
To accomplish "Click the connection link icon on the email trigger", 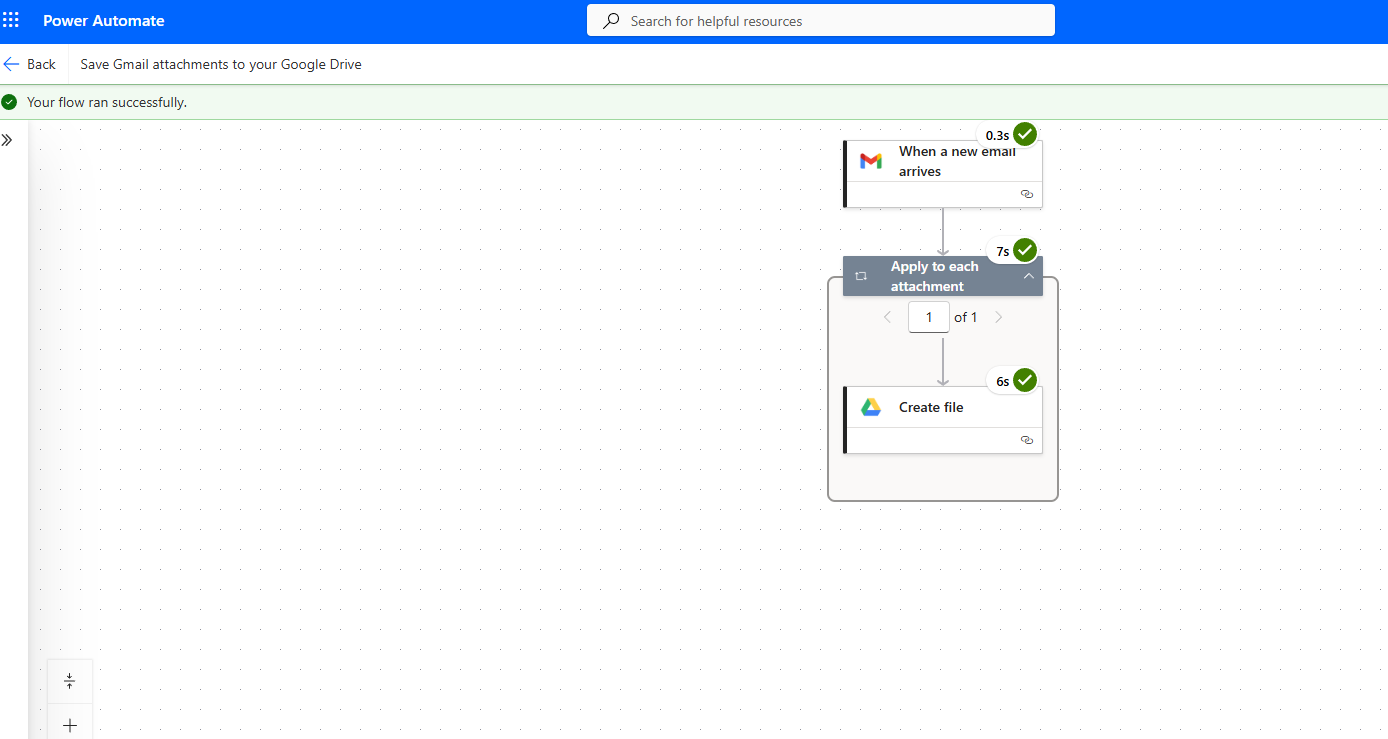I will point(1026,194).
